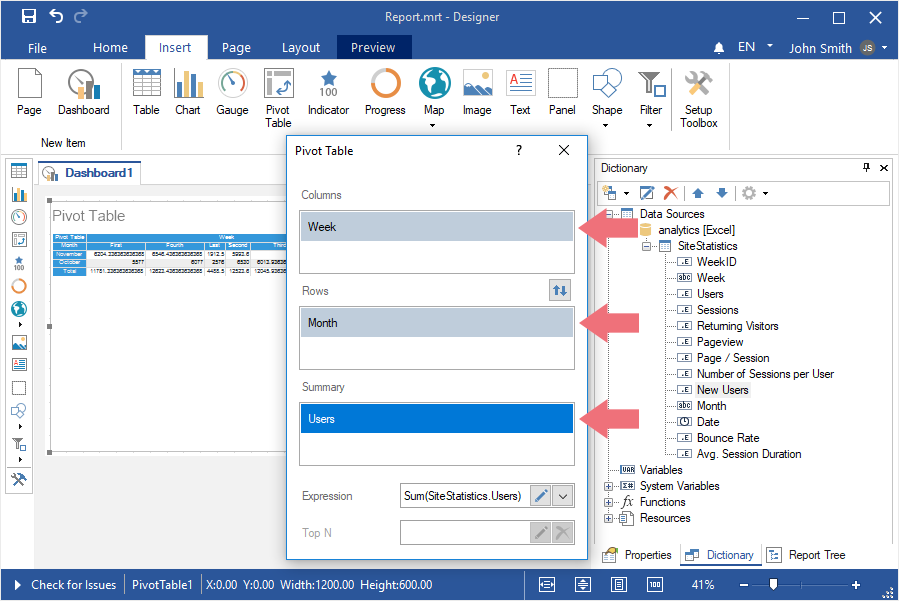Viewport: 899px width, 601px height.
Task: Switch to the Layout ribbon tab
Action: pos(301,47)
